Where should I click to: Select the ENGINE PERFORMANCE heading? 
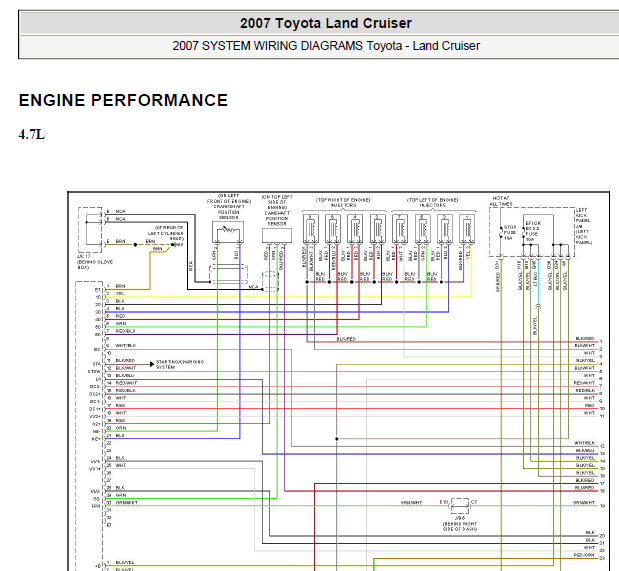[x=123, y=100]
